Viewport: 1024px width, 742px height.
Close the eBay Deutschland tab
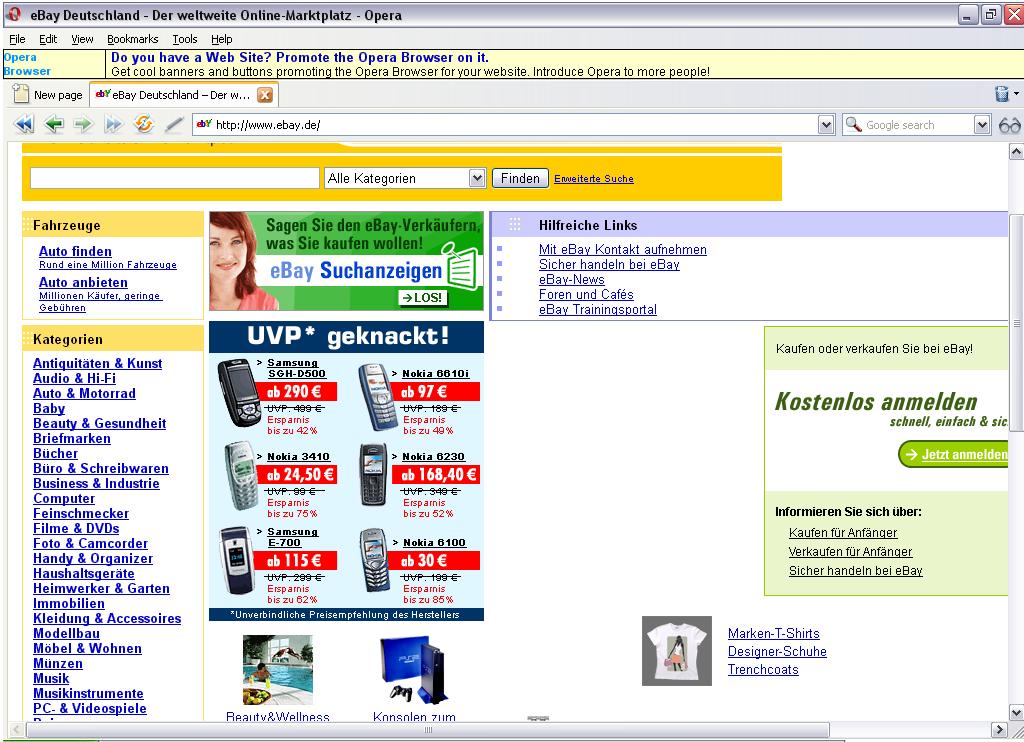tap(265, 95)
